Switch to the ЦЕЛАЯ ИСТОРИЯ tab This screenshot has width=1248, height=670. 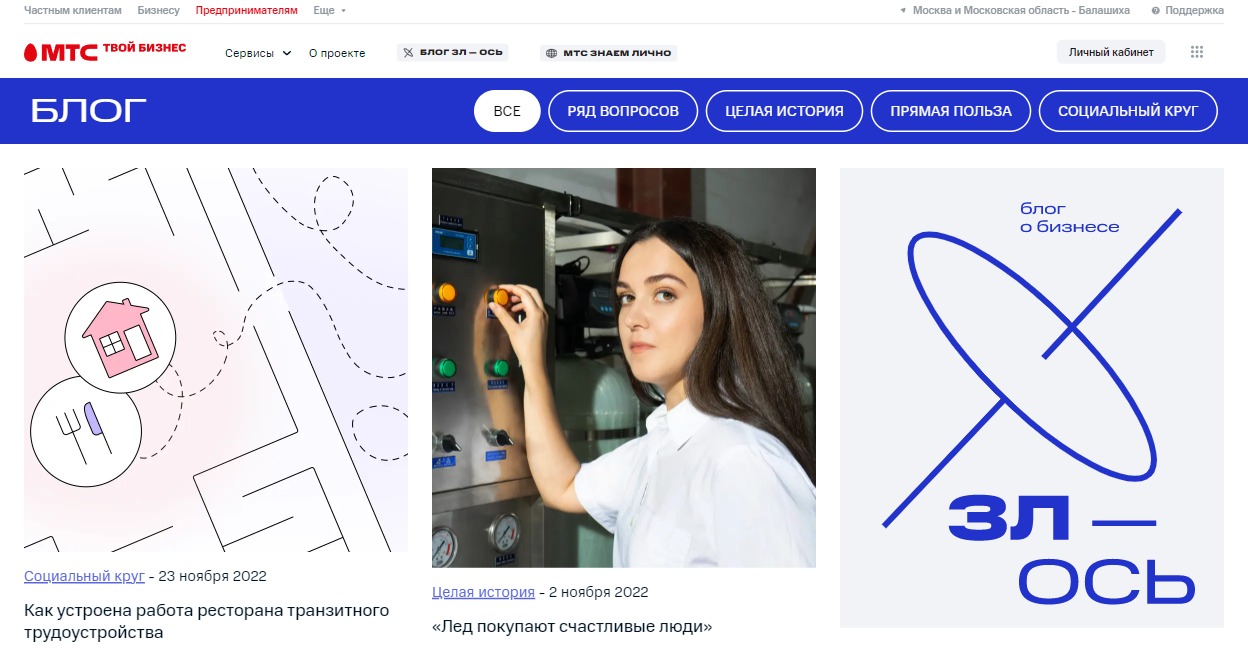[x=784, y=111]
